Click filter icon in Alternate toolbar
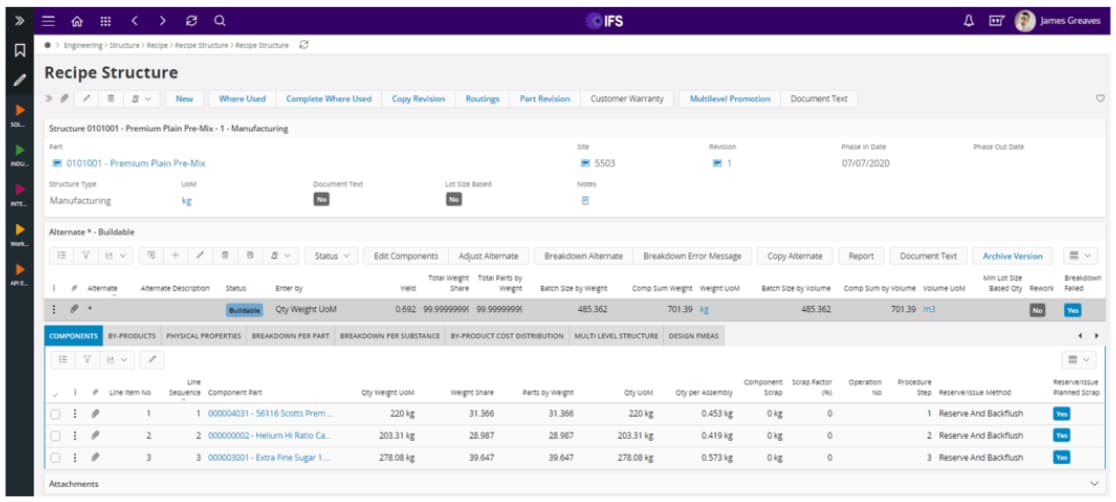This screenshot has width=1116, height=502. tap(85, 256)
